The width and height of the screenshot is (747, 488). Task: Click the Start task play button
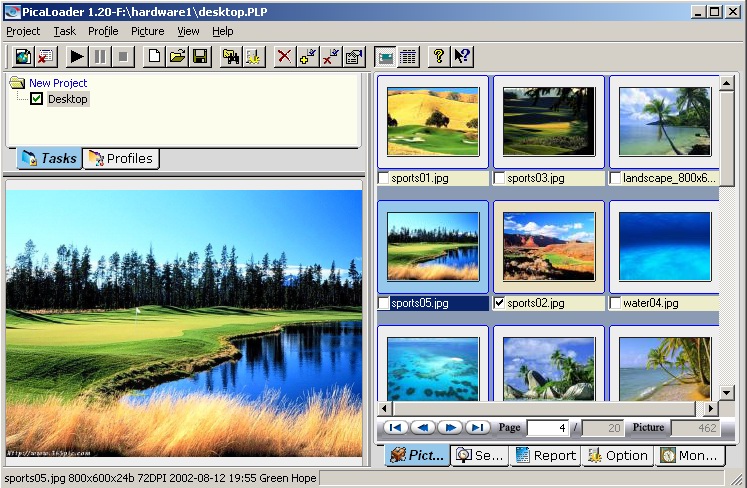77,56
